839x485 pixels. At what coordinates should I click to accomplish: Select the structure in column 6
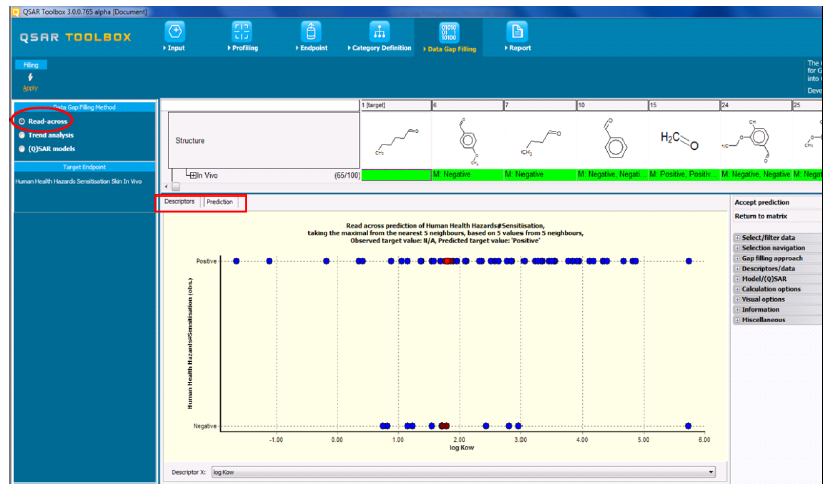(468, 140)
